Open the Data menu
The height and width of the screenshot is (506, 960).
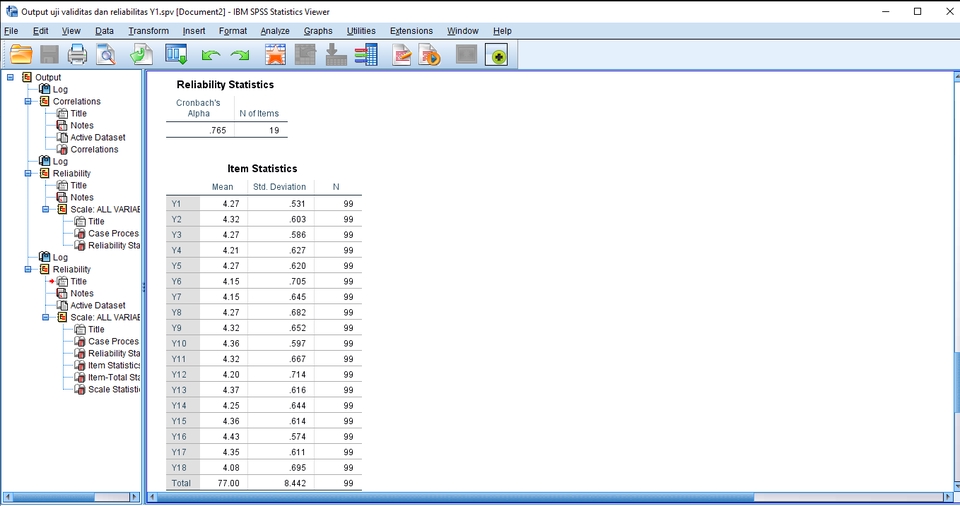104,31
